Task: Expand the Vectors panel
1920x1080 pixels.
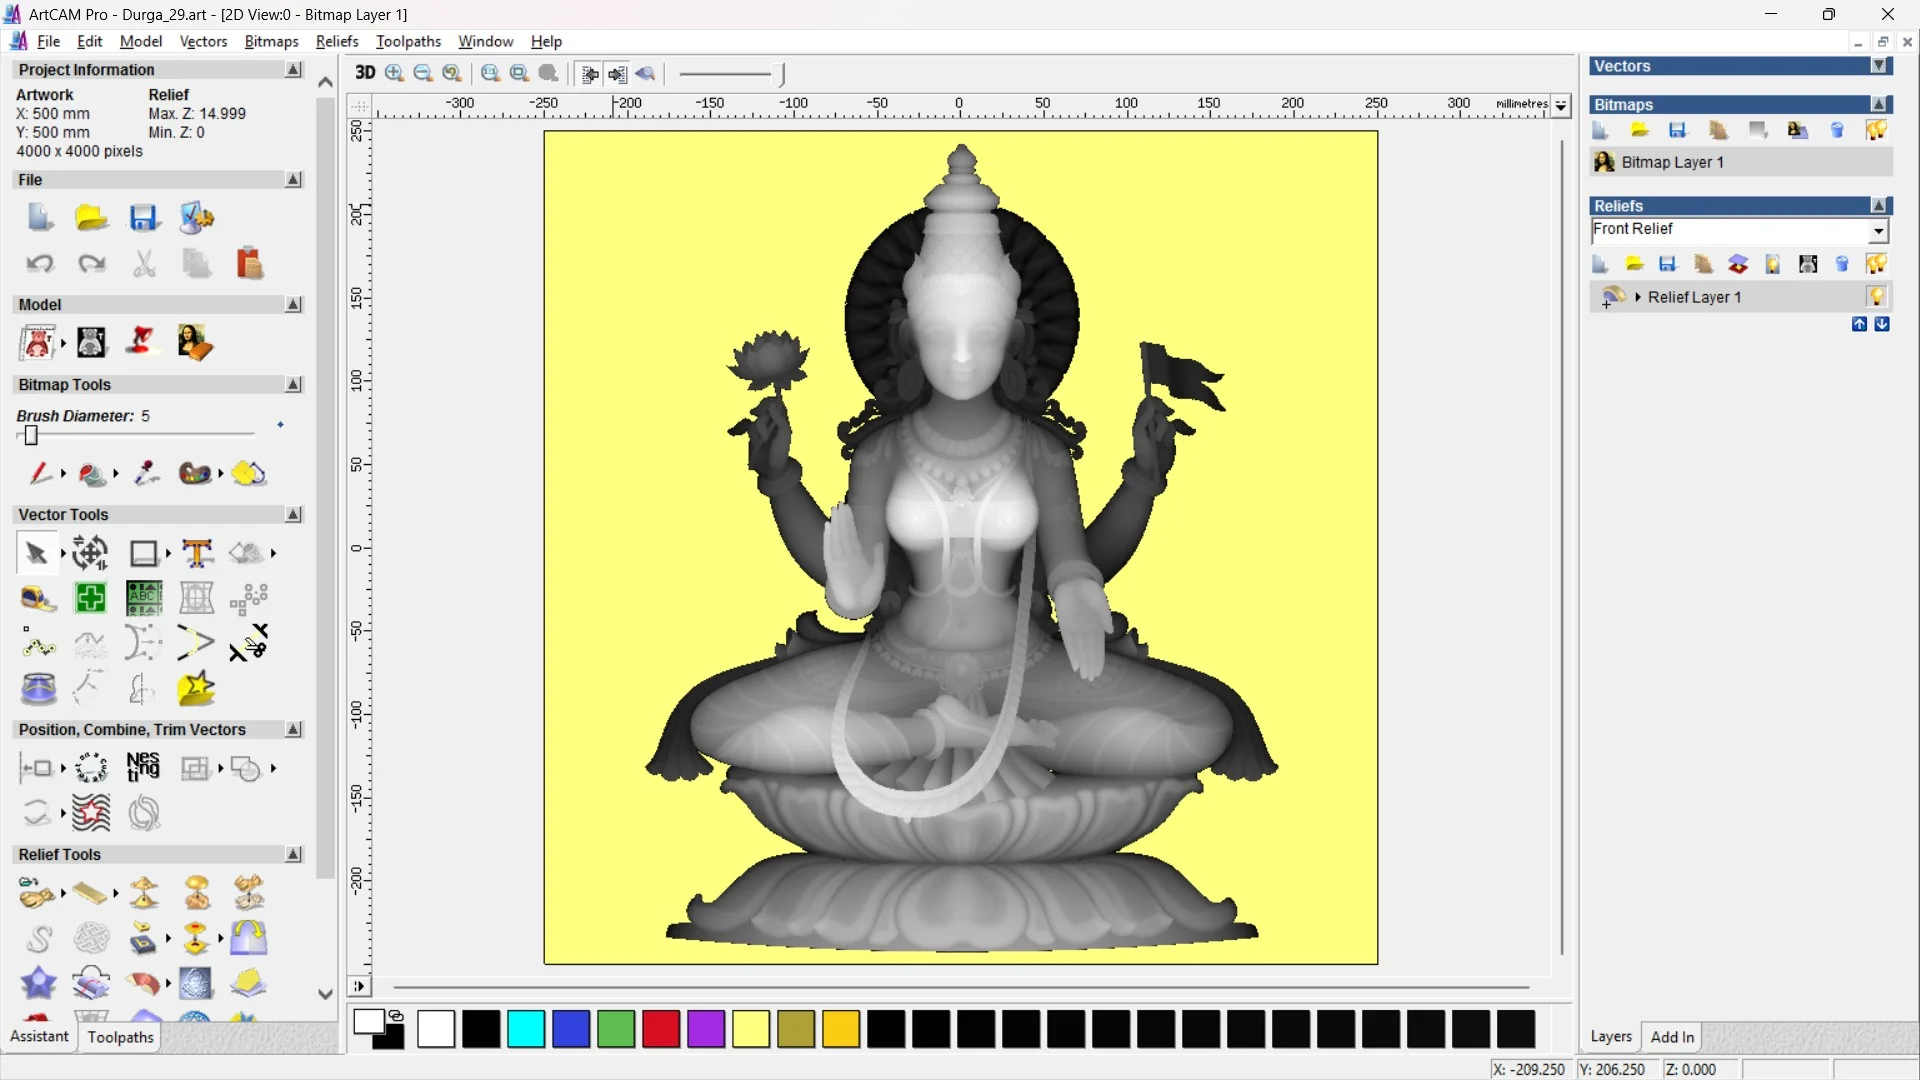Action: [1879, 66]
